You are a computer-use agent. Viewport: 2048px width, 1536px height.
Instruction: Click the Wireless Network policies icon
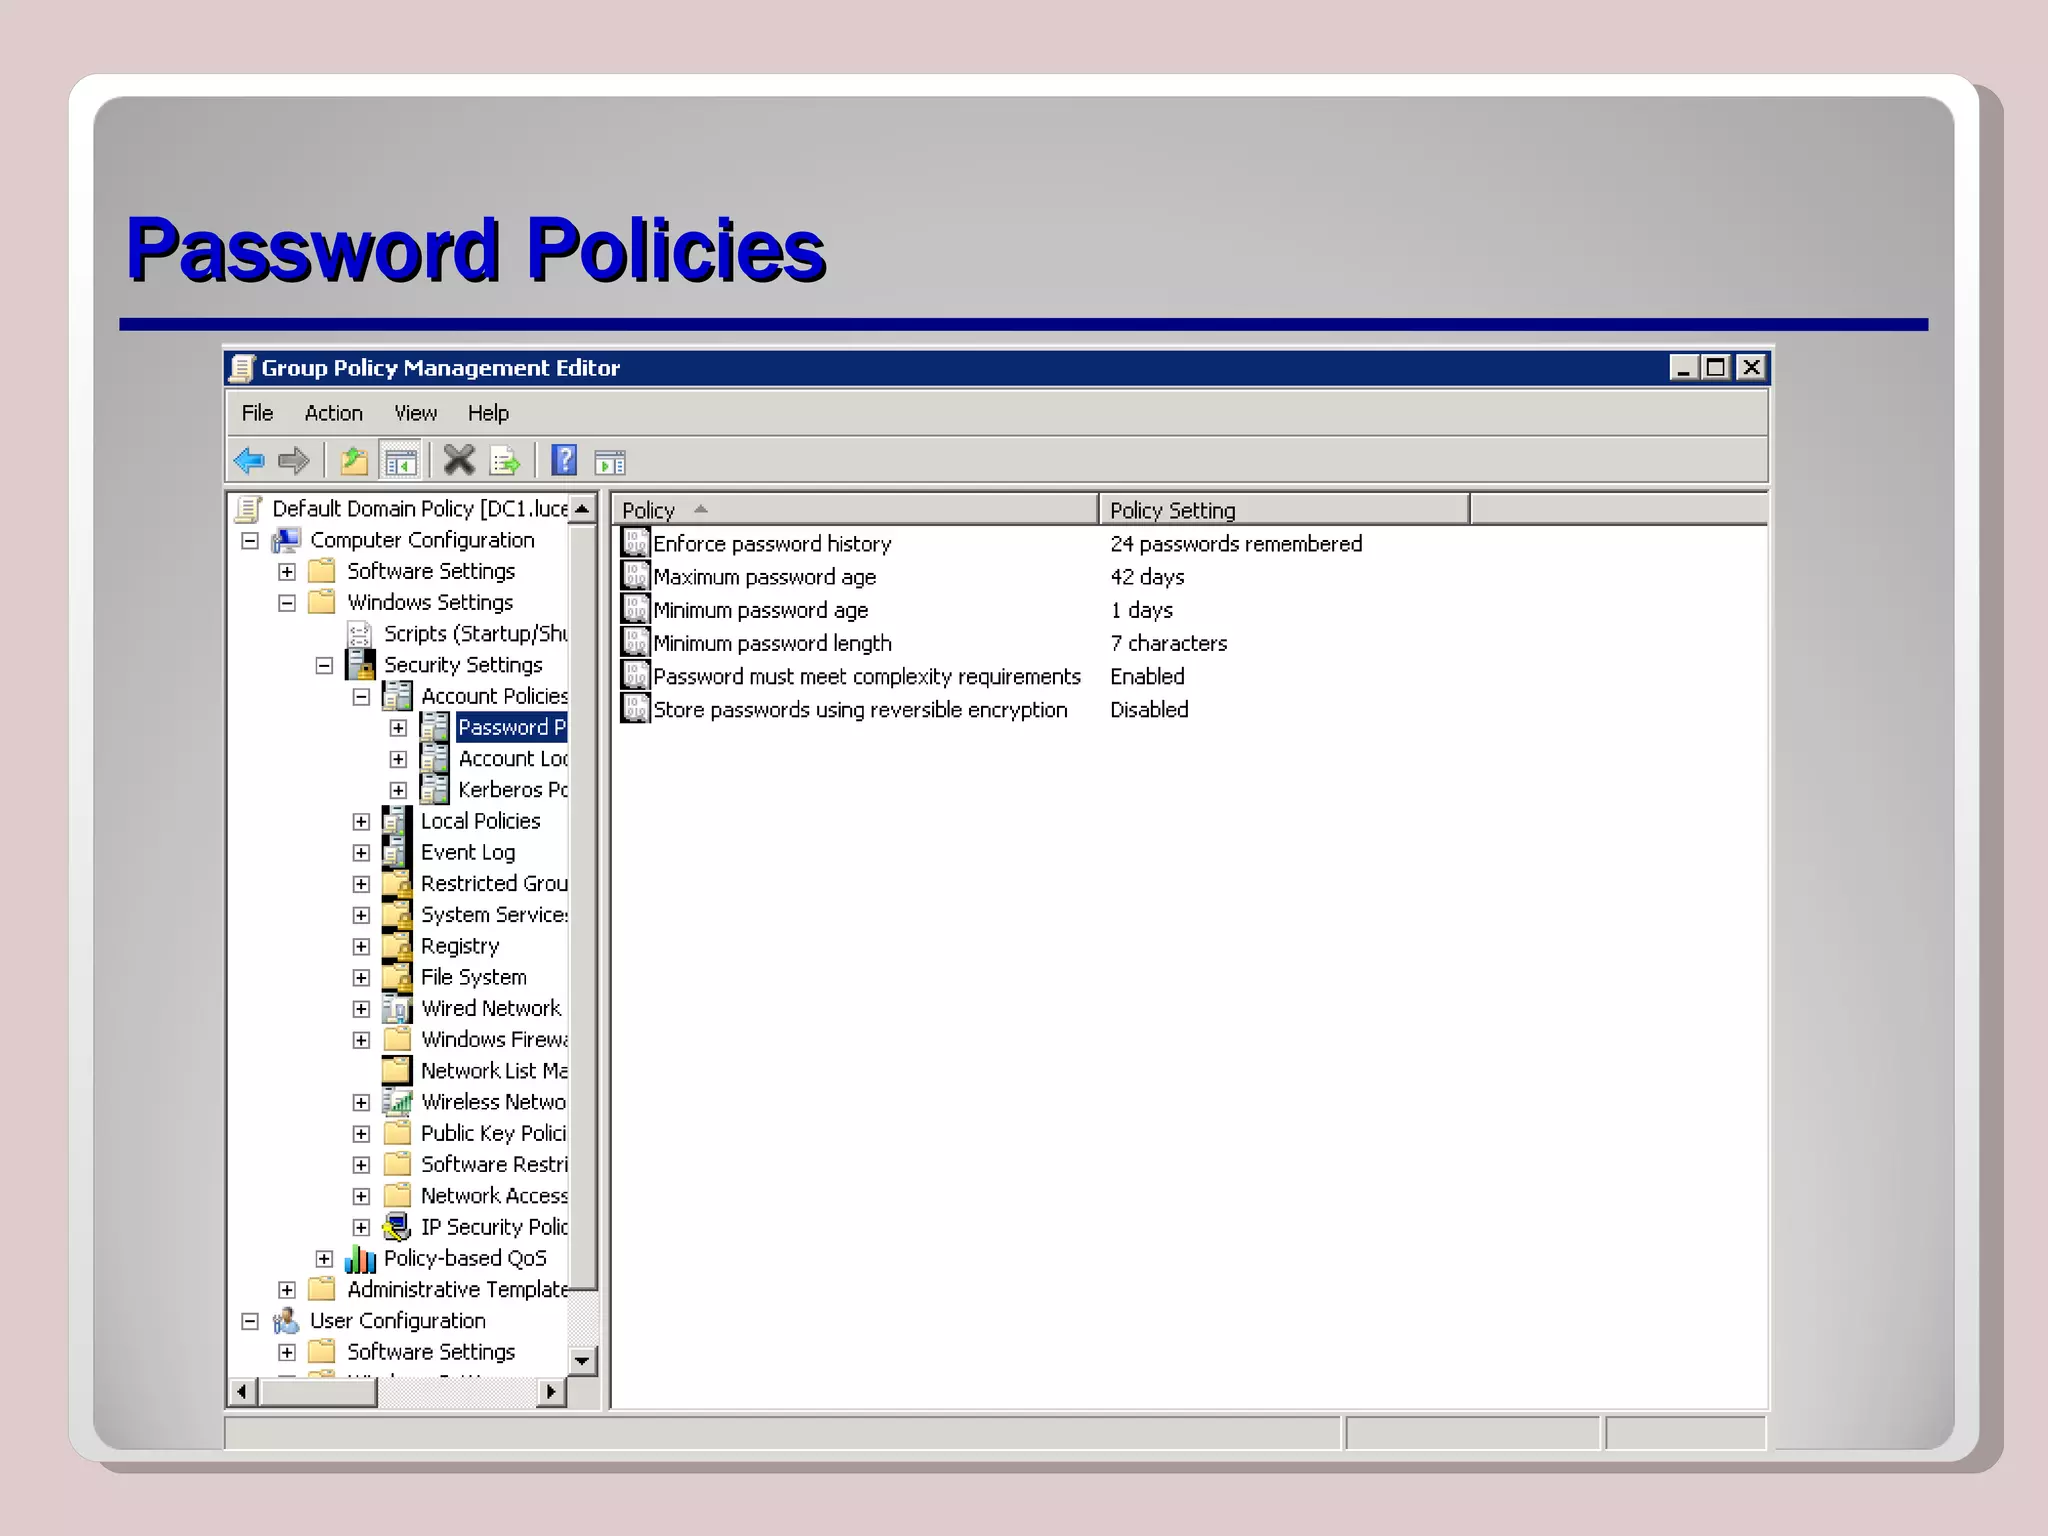[x=397, y=1102]
